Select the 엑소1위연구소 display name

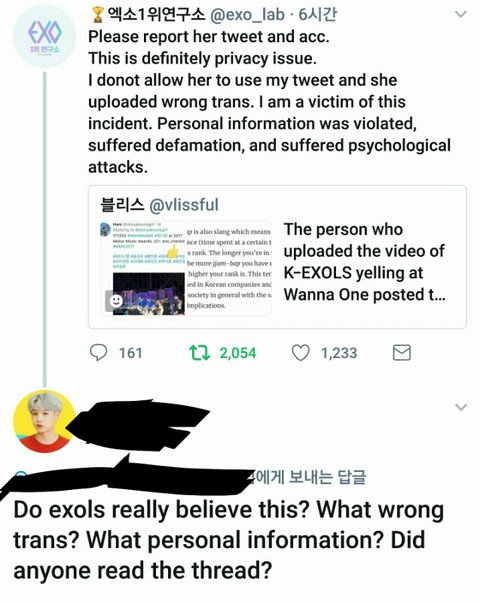coord(156,15)
